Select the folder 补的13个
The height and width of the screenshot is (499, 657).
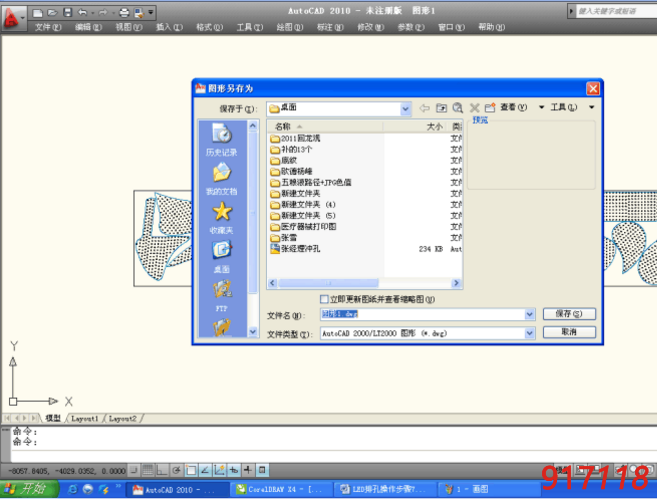[292, 150]
